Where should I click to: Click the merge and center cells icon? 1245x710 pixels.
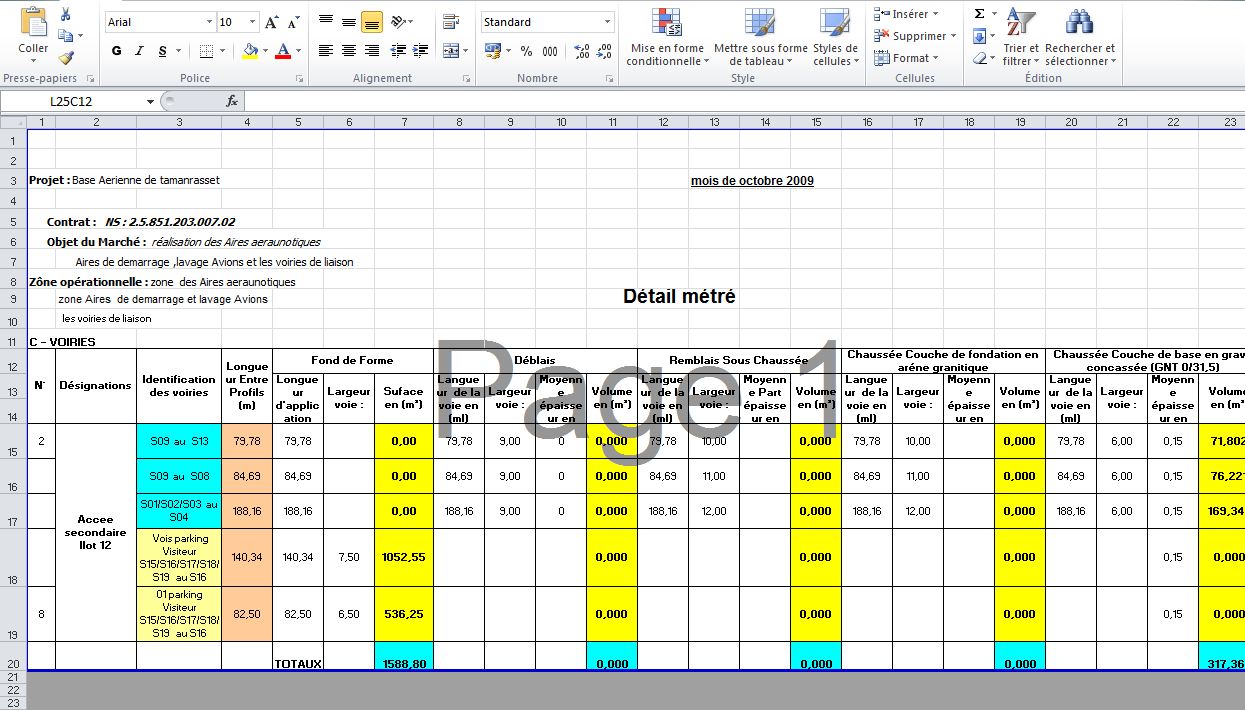(x=451, y=50)
